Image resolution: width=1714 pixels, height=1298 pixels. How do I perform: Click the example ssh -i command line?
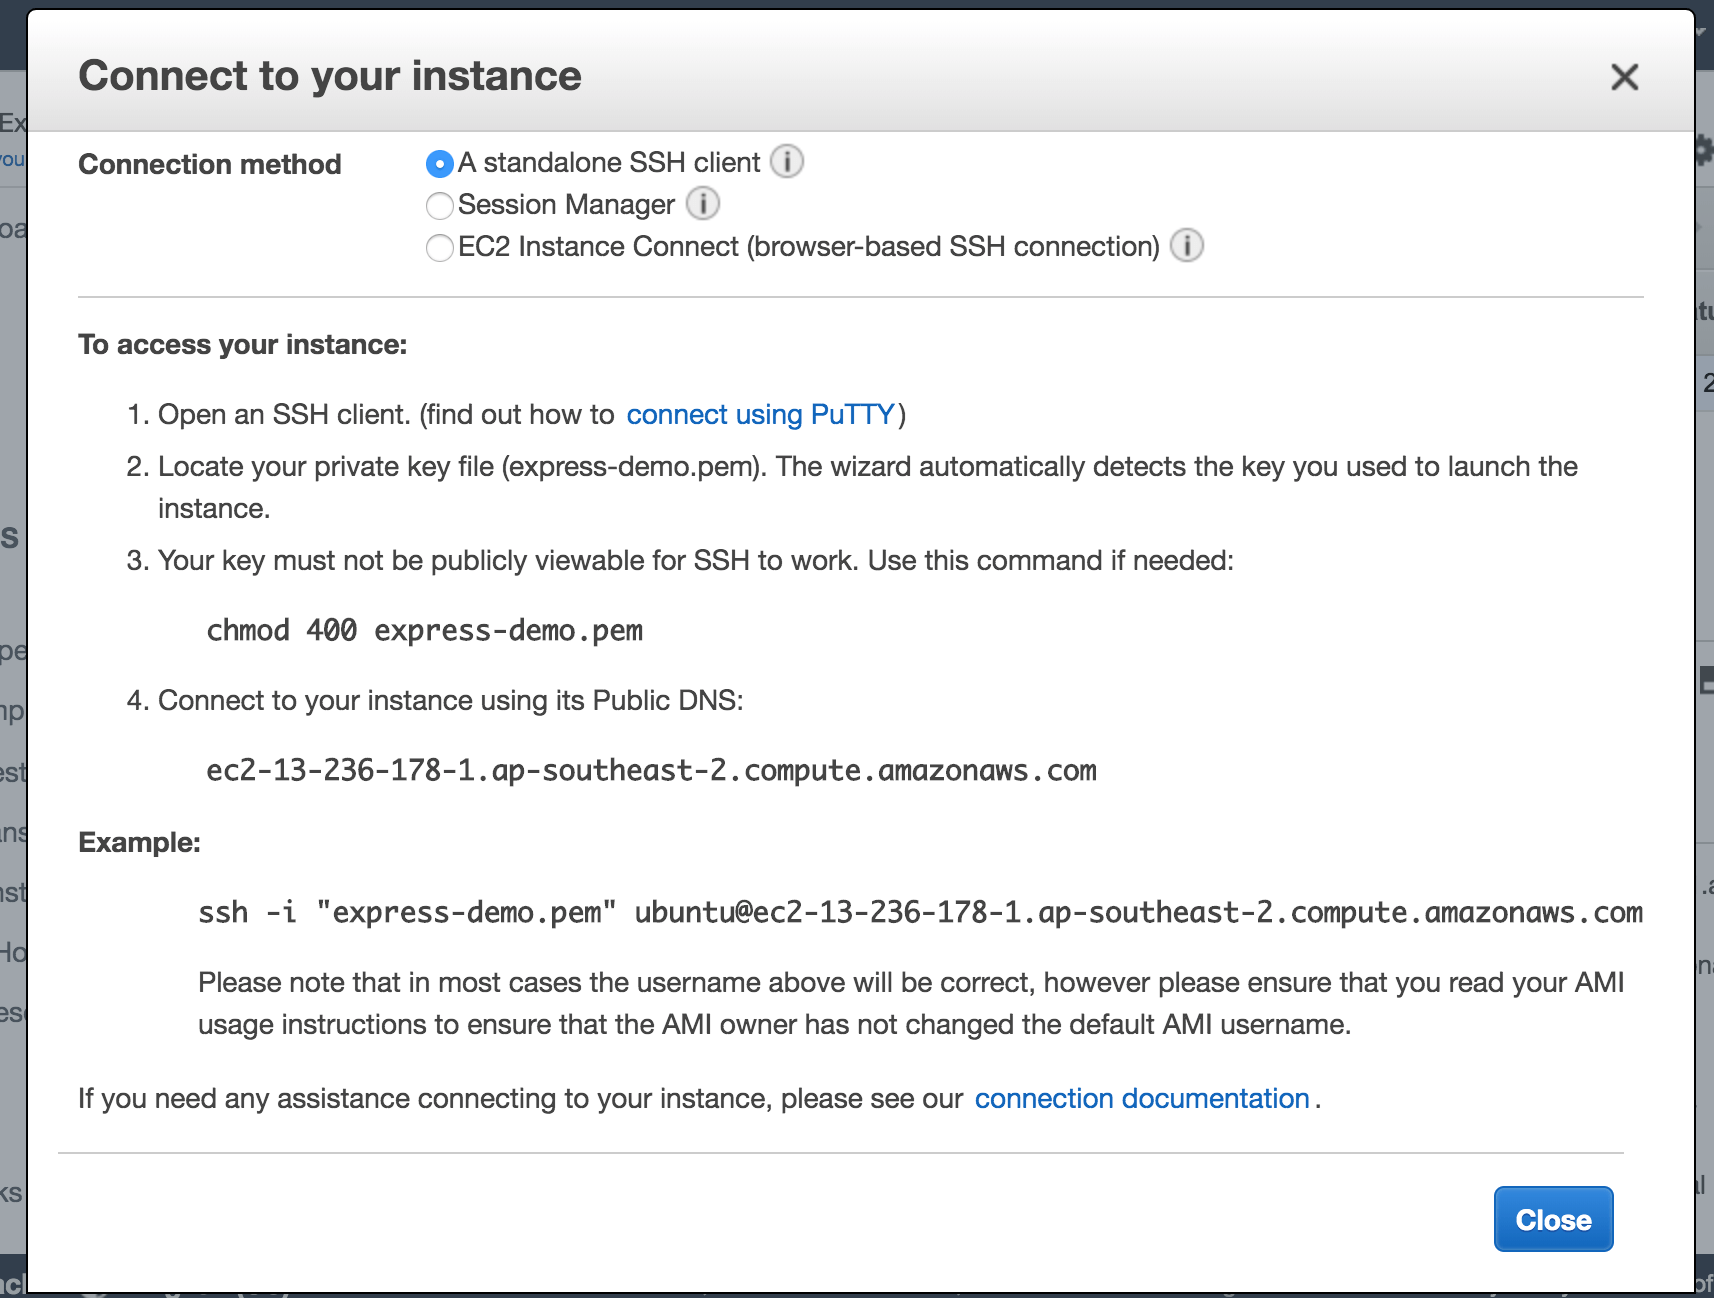(920, 913)
